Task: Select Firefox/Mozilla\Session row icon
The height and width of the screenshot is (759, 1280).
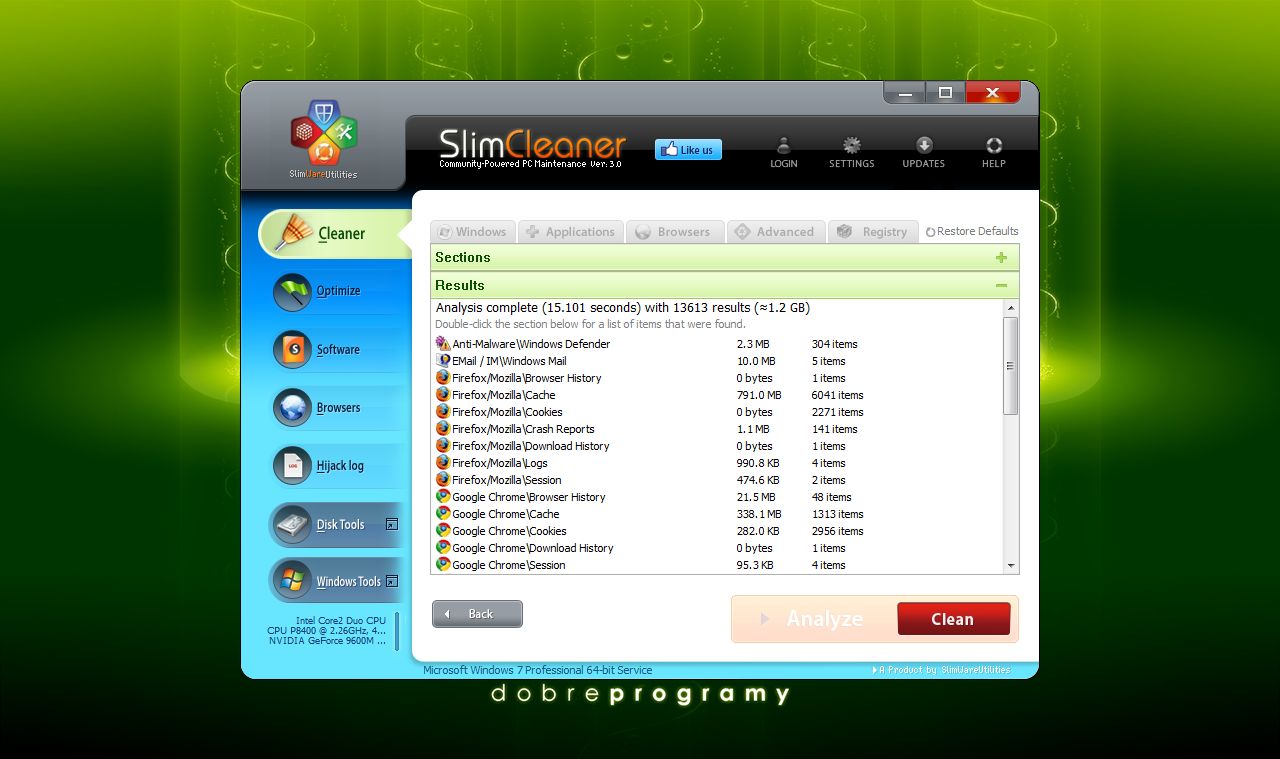Action: click(443, 480)
